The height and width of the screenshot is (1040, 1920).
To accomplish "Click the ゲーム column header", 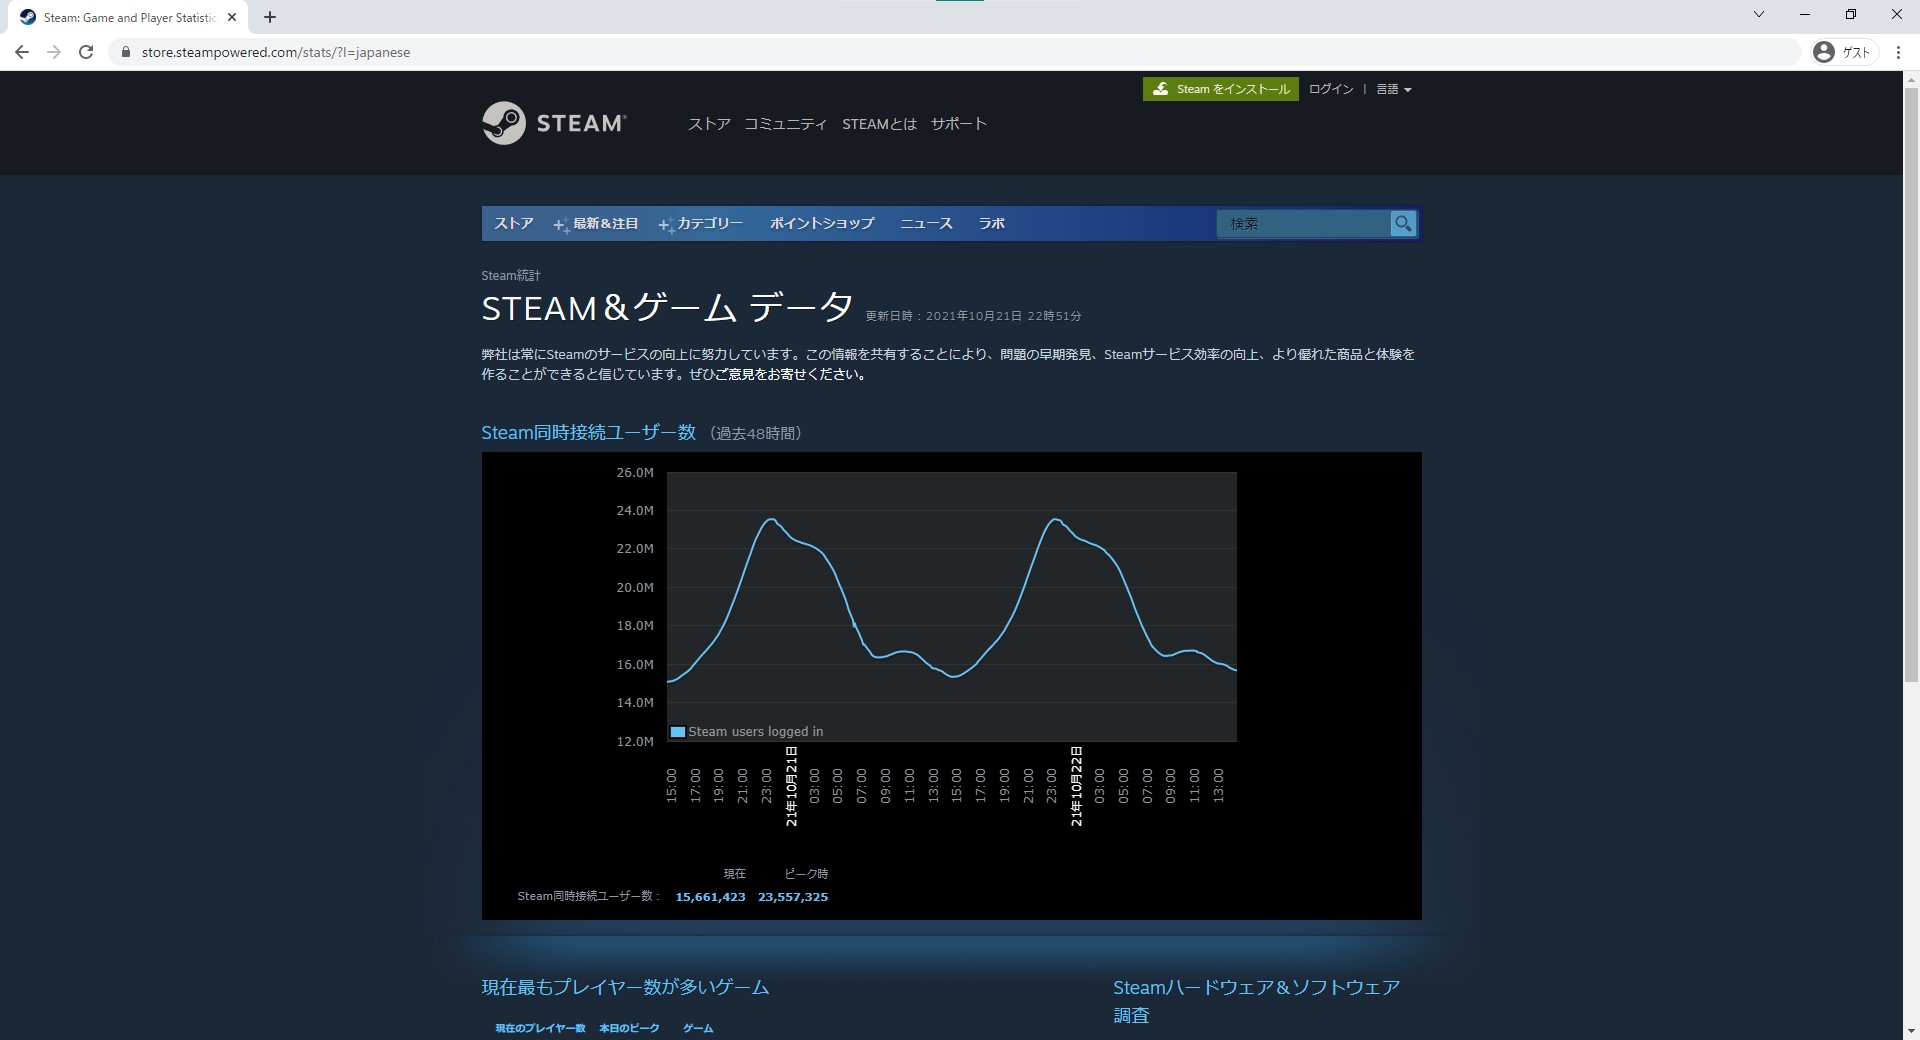I will pos(698,1028).
